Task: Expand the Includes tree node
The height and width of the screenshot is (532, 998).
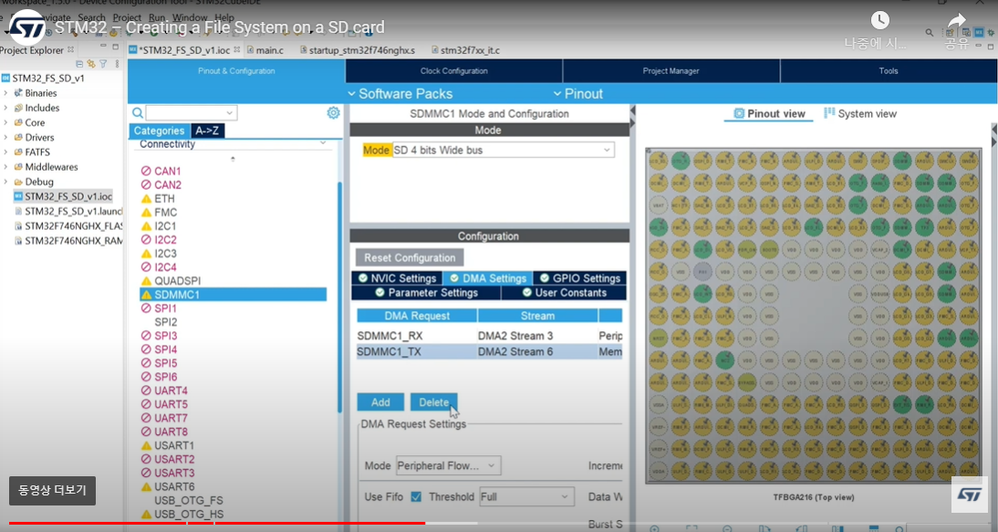Action: [6, 108]
